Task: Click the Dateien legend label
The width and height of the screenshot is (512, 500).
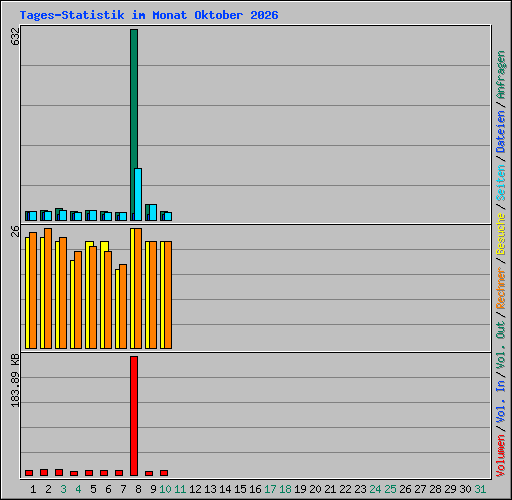Action: [x=501, y=132]
